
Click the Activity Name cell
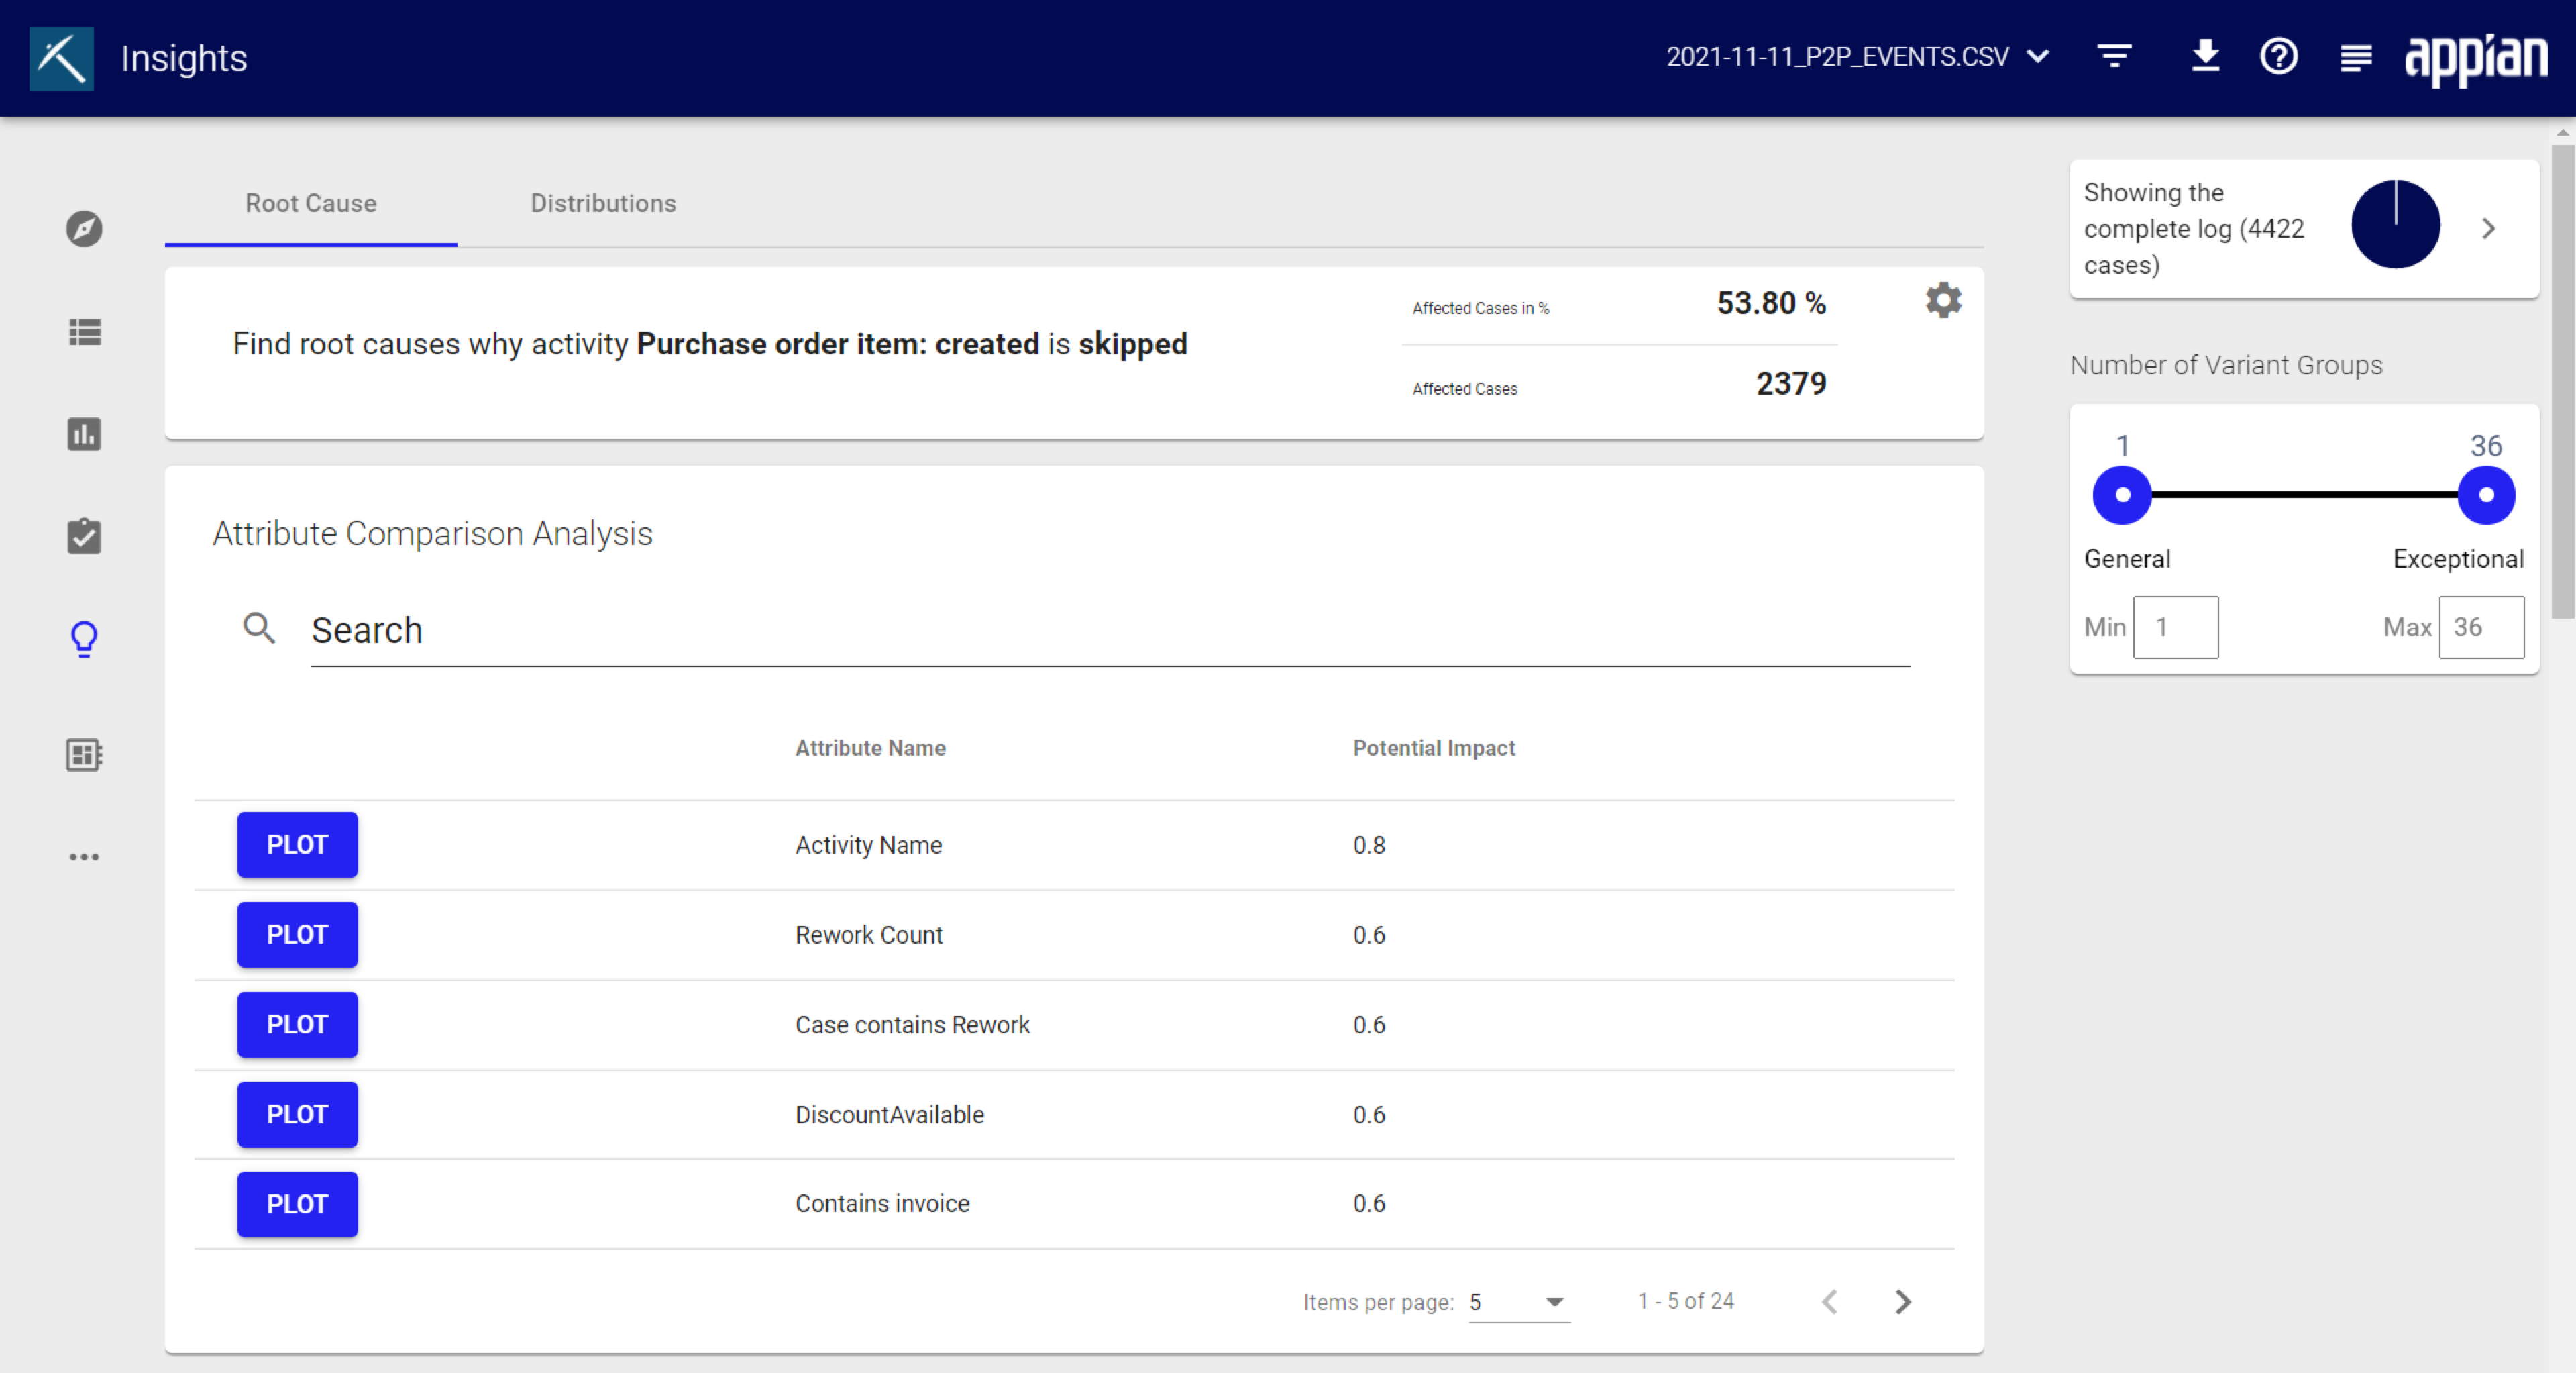[x=868, y=845]
